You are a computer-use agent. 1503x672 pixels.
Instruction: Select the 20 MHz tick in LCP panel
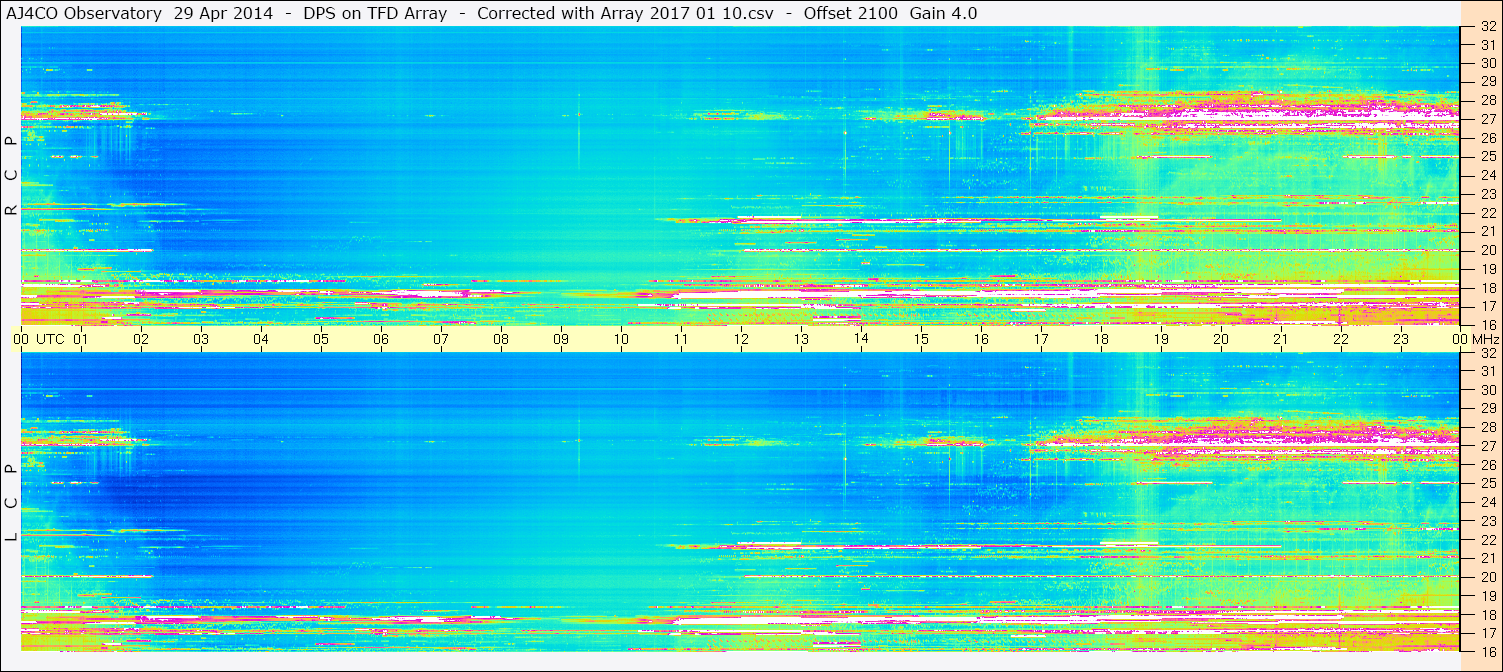pyautogui.click(x=1488, y=577)
